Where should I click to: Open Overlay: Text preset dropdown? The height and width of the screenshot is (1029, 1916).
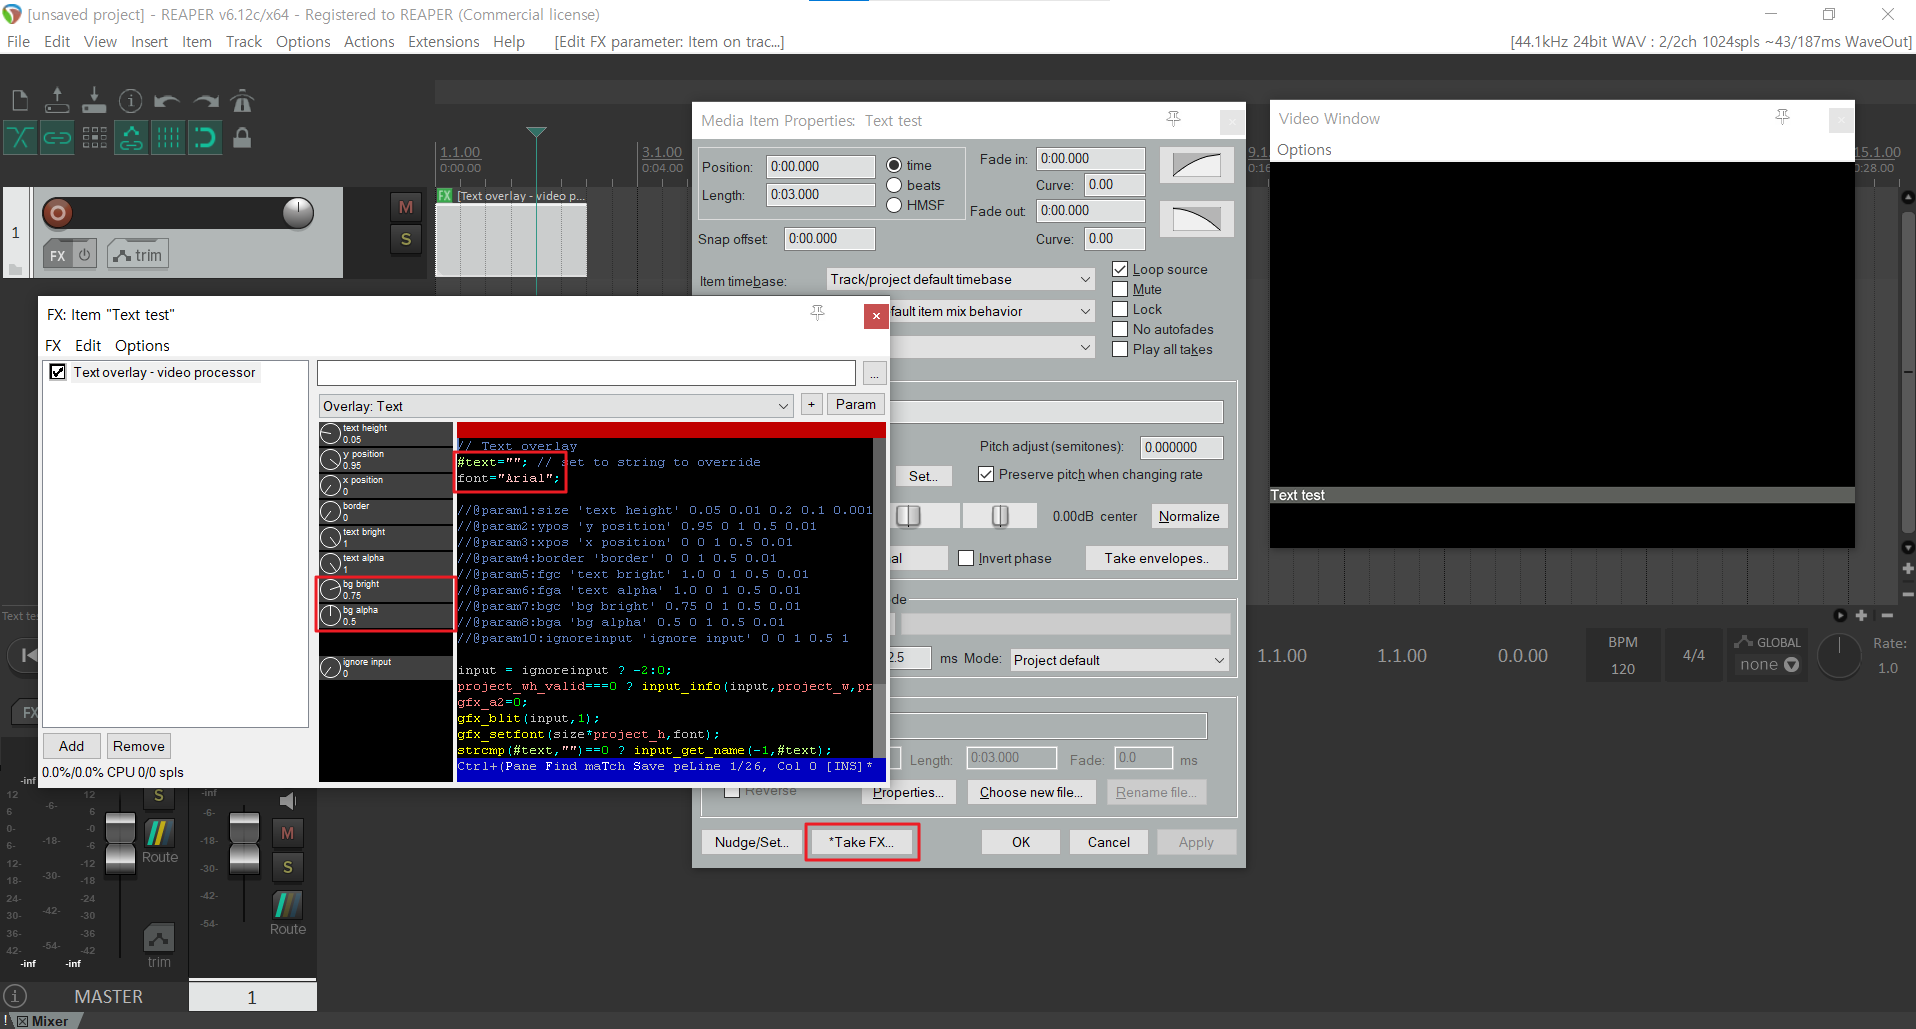click(x=557, y=406)
